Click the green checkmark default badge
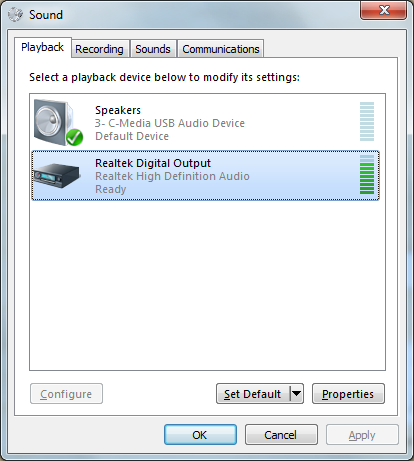414x461 pixels. click(x=74, y=137)
